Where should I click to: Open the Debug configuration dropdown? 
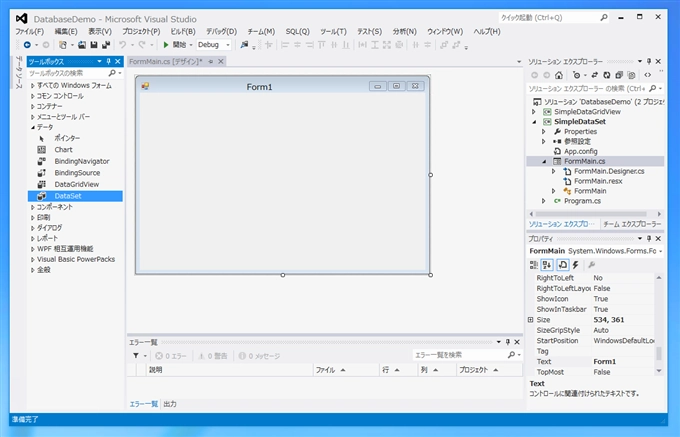[x=228, y=45]
